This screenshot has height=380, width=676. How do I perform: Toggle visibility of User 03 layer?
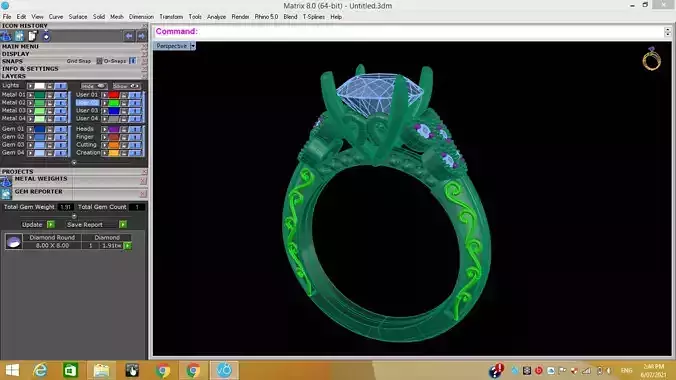[135, 111]
